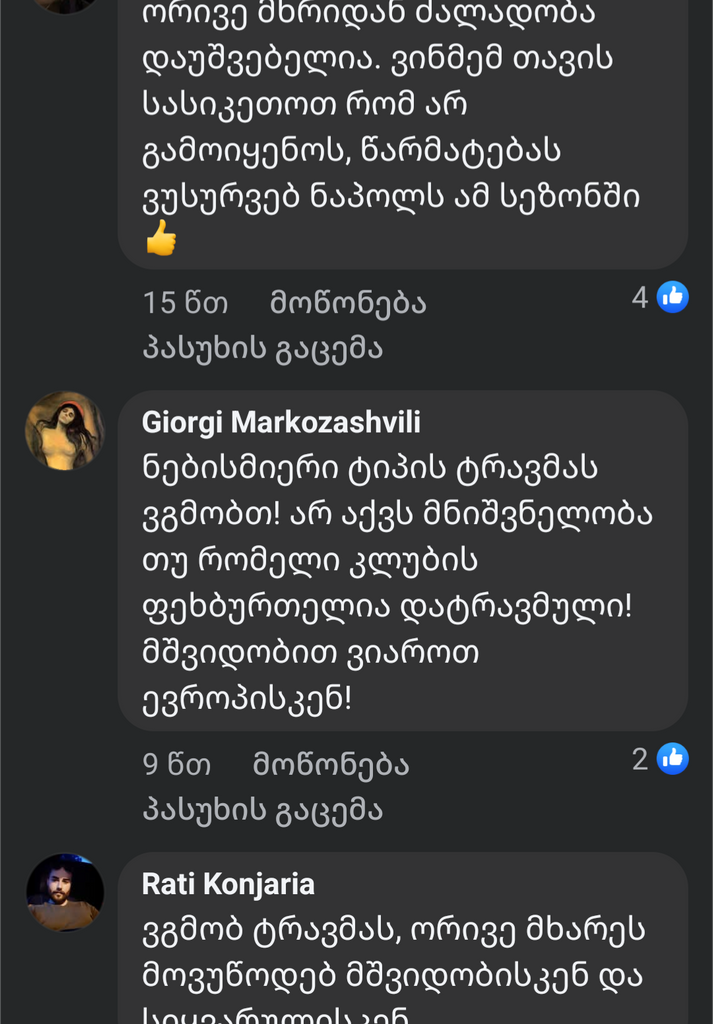Click the thumbs-up reaction icon showing 4 reactions

pyautogui.click(x=671, y=296)
